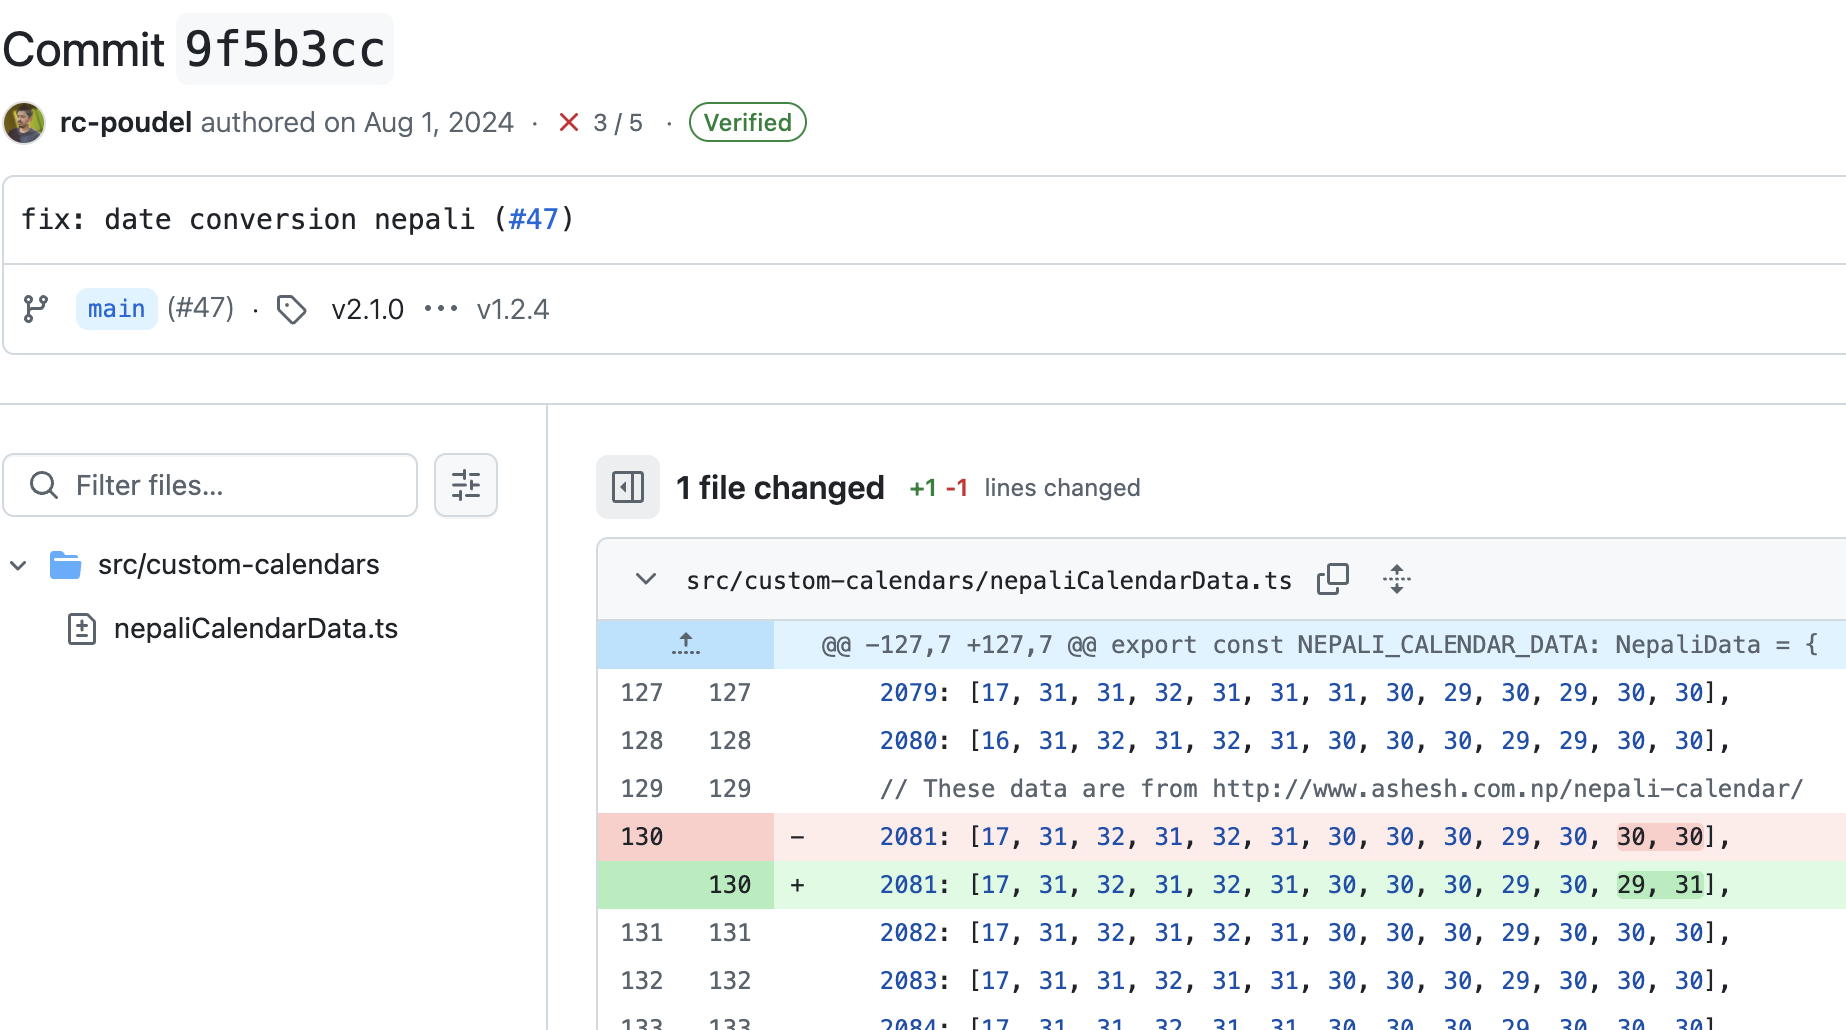This screenshot has height=1030, width=1846.
Task: Open the file filter options button
Action: coord(466,485)
